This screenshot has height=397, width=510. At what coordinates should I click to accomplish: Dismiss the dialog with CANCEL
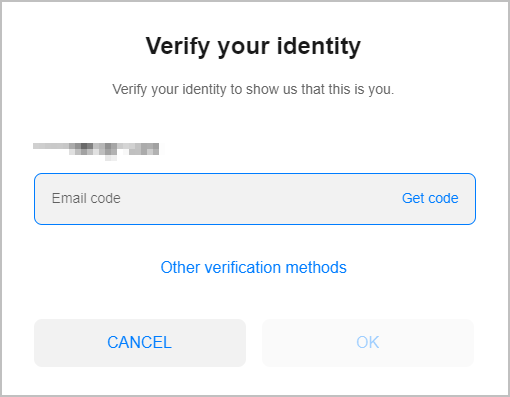tap(140, 343)
